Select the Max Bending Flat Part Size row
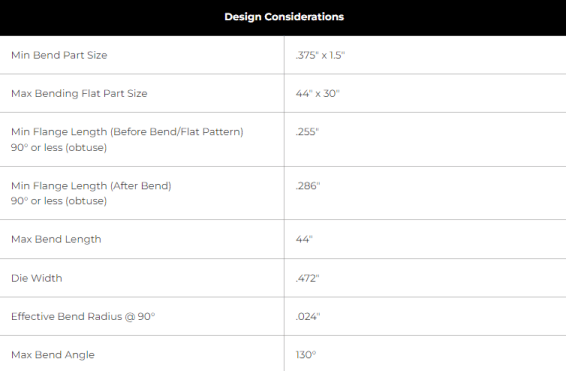This screenshot has width=566, height=371. point(283,93)
